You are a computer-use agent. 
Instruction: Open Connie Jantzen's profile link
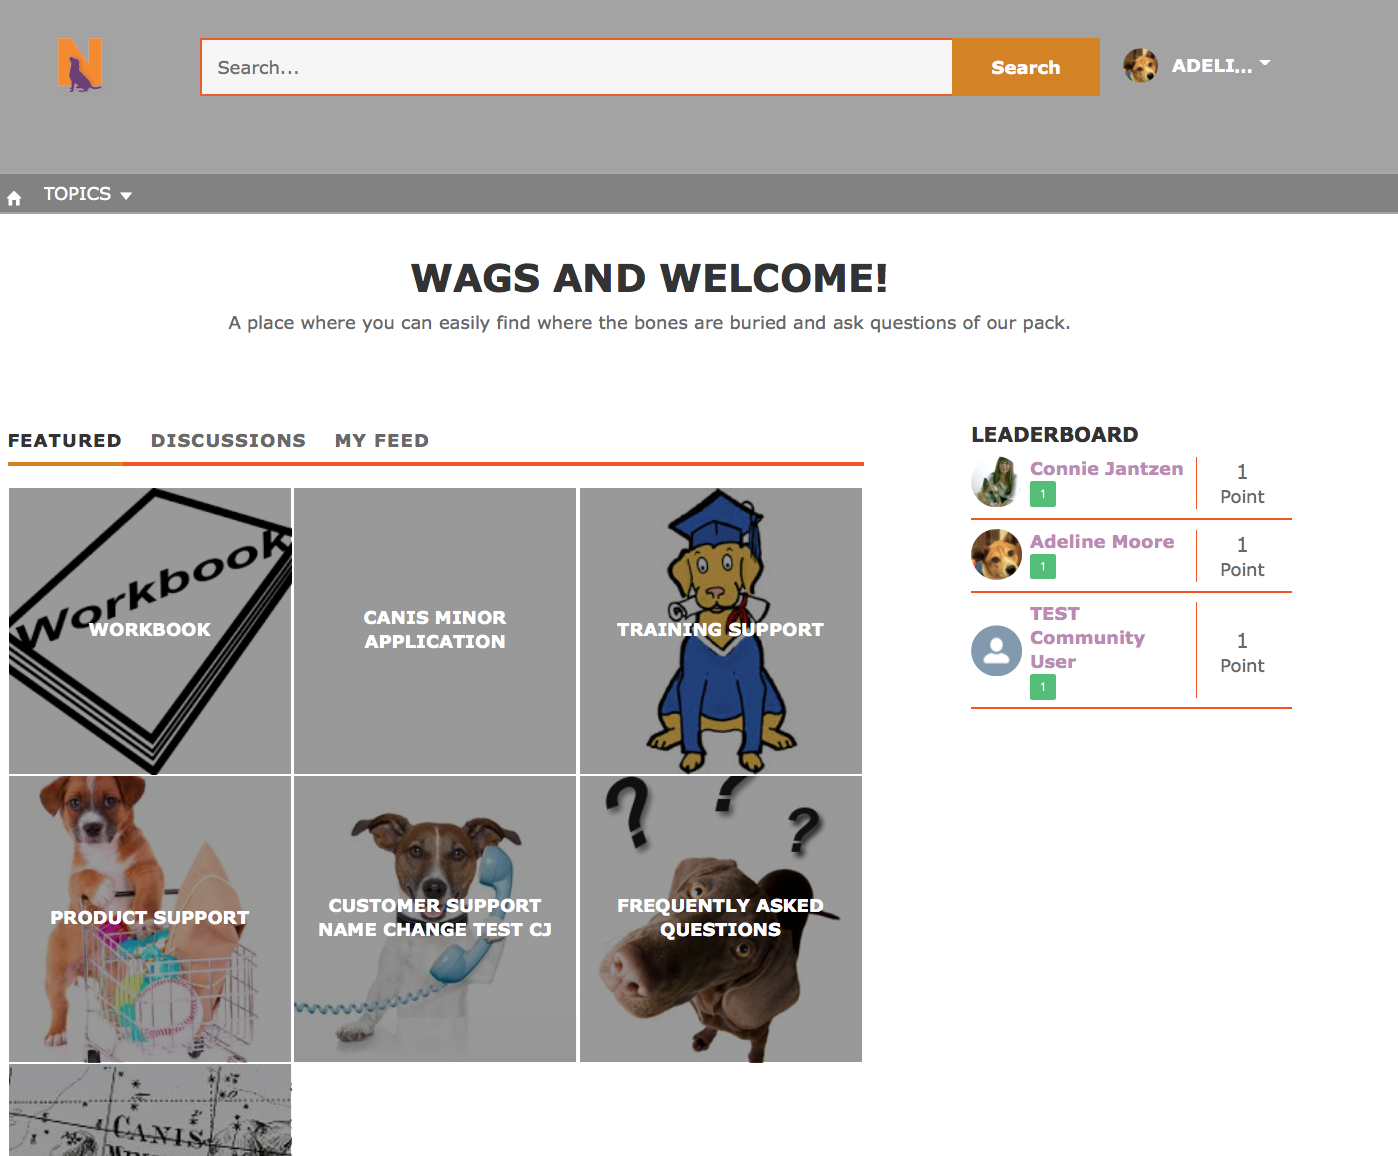[1106, 469]
